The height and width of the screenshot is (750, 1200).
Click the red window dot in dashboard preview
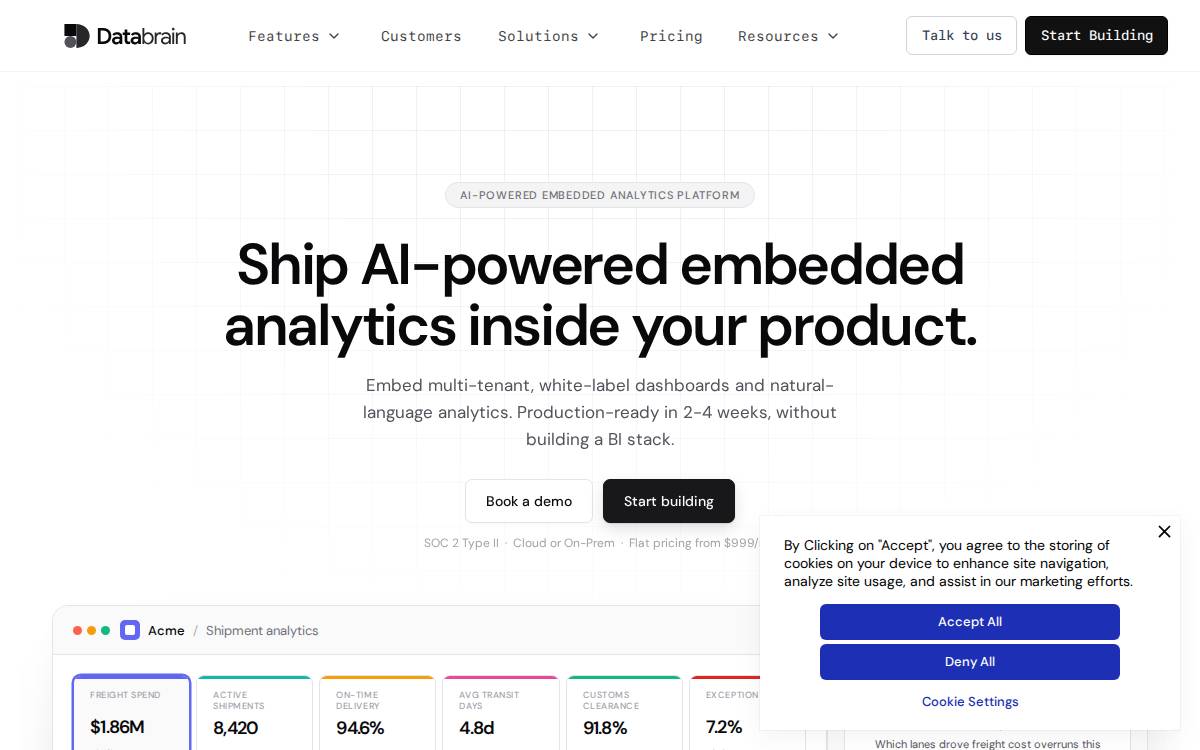78,631
